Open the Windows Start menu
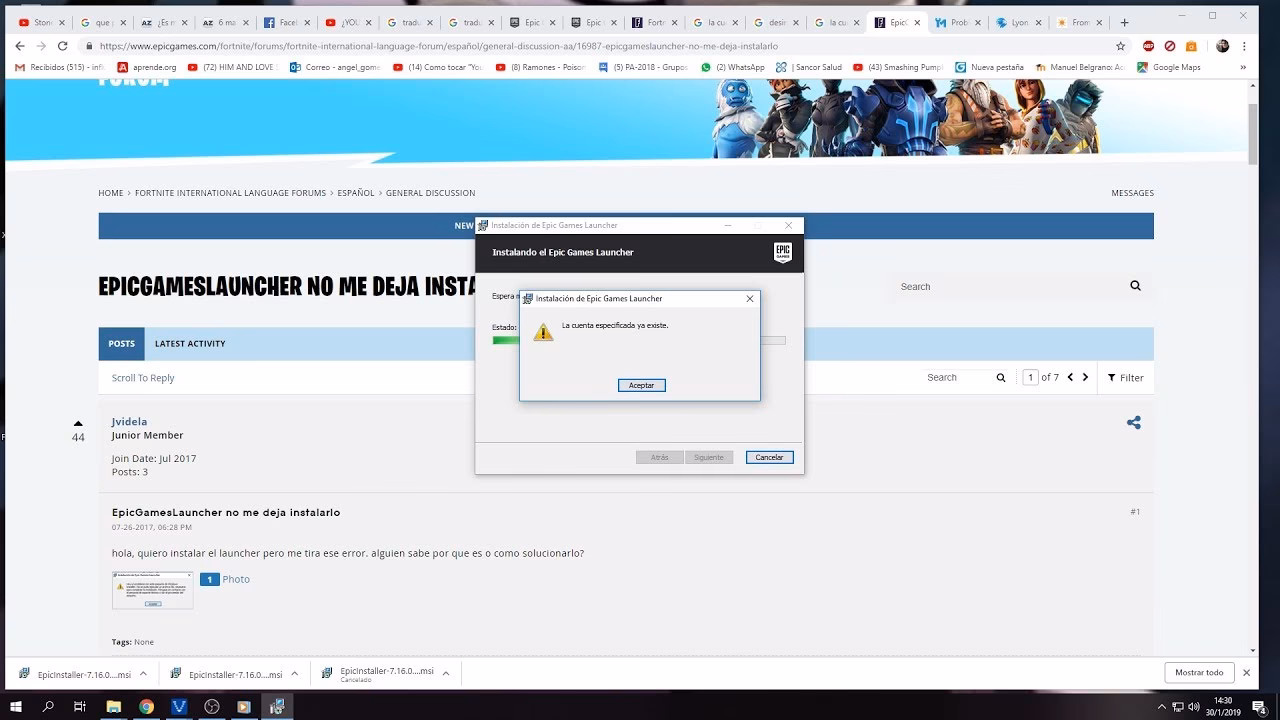Viewport: 1280px width, 720px height. coord(16,706)
